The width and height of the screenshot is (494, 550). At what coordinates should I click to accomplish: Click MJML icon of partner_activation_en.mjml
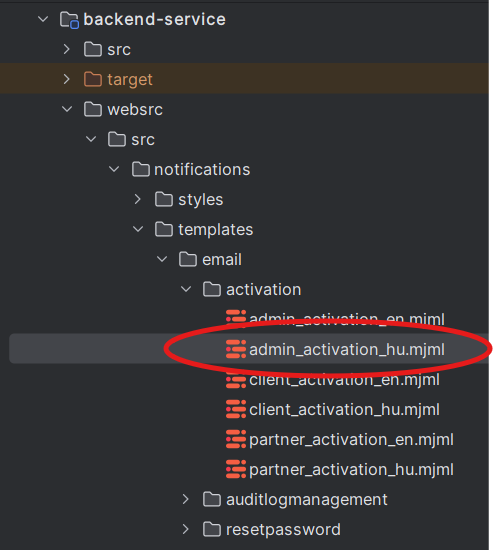click(236, 439)
